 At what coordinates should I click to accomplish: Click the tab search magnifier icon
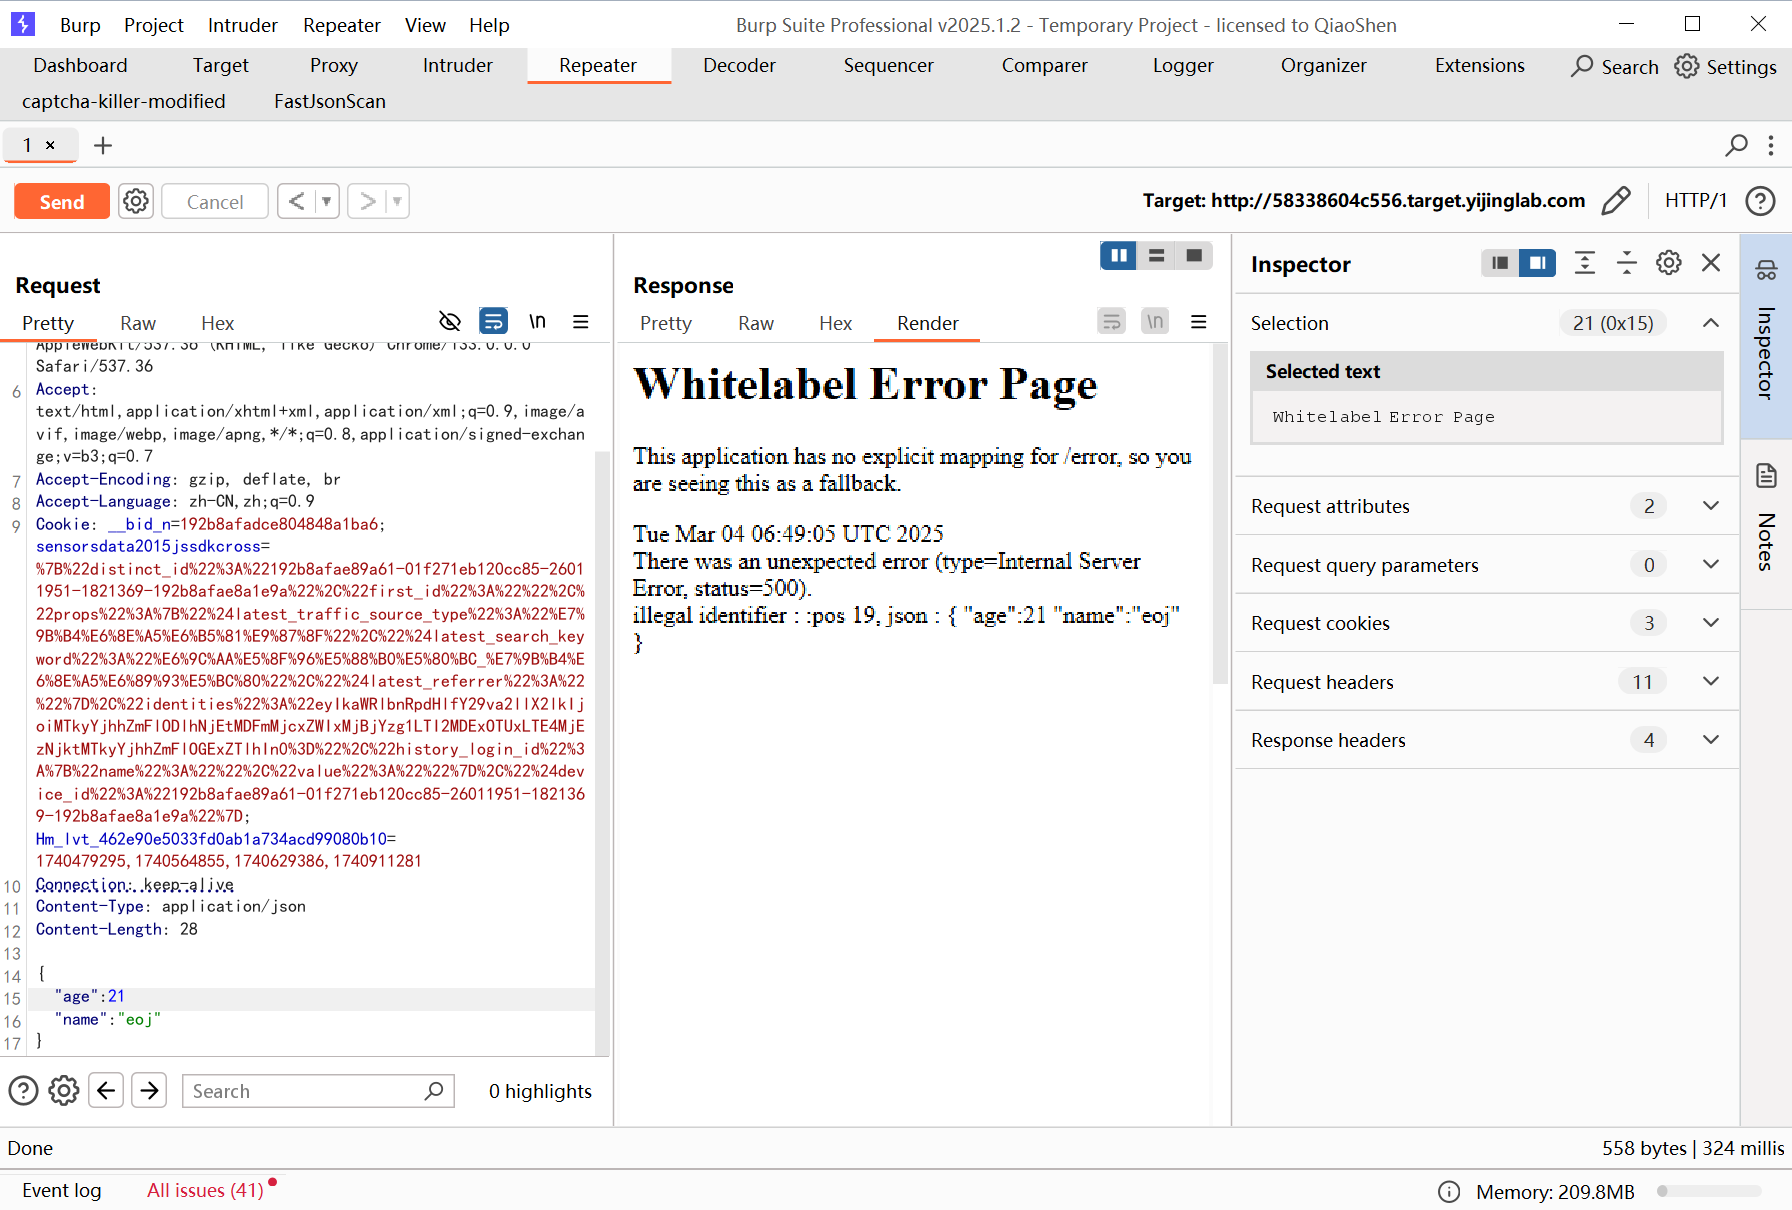(x=1737, y=146)
